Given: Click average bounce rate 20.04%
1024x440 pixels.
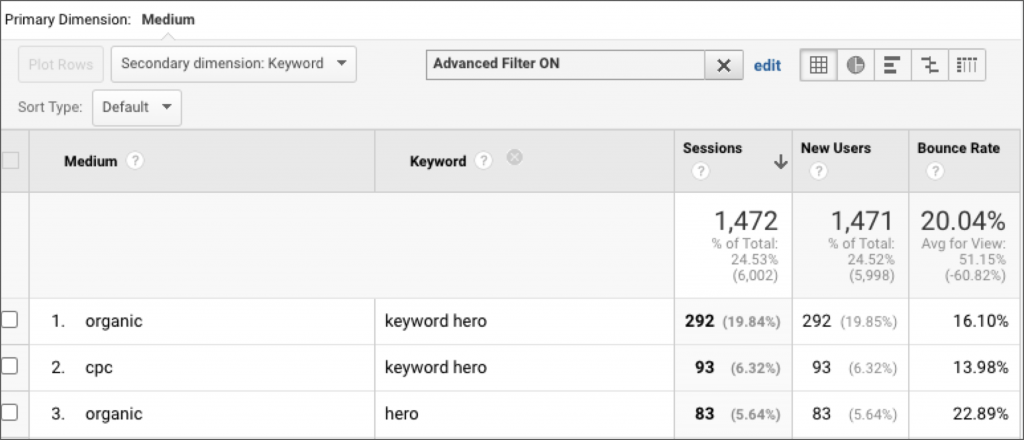Looking at the screenshot, I should point(963,221).
